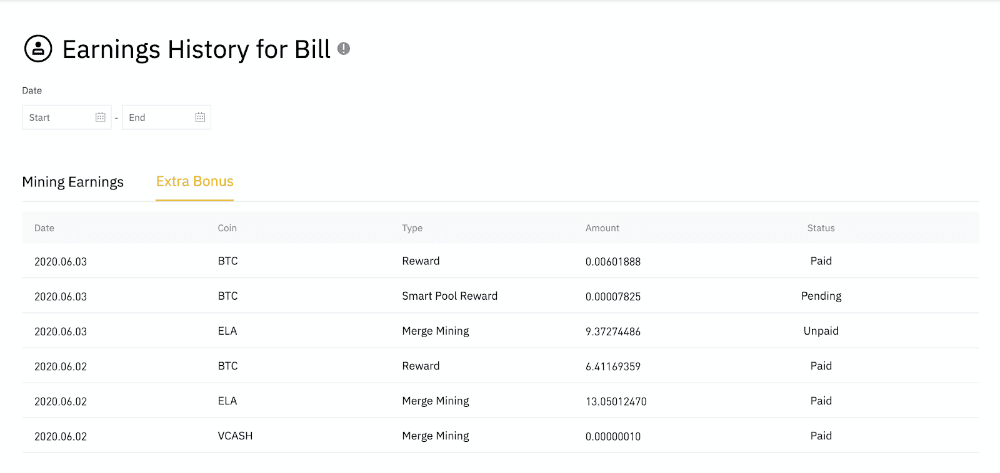This screenshot has height=473, width=1000.
Task: Click the End date input field
Action: (166, 117)
